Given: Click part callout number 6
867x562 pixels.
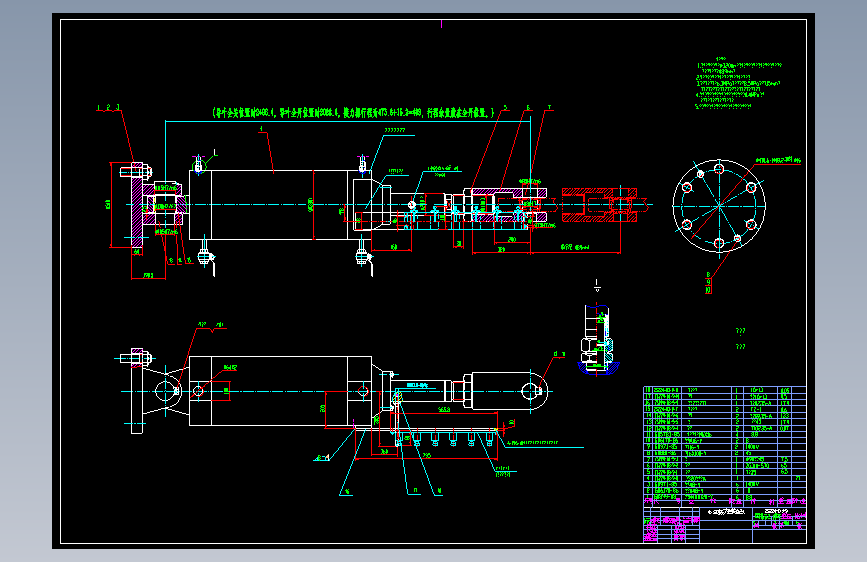Looking at the screenshot, I should point(528,108).
